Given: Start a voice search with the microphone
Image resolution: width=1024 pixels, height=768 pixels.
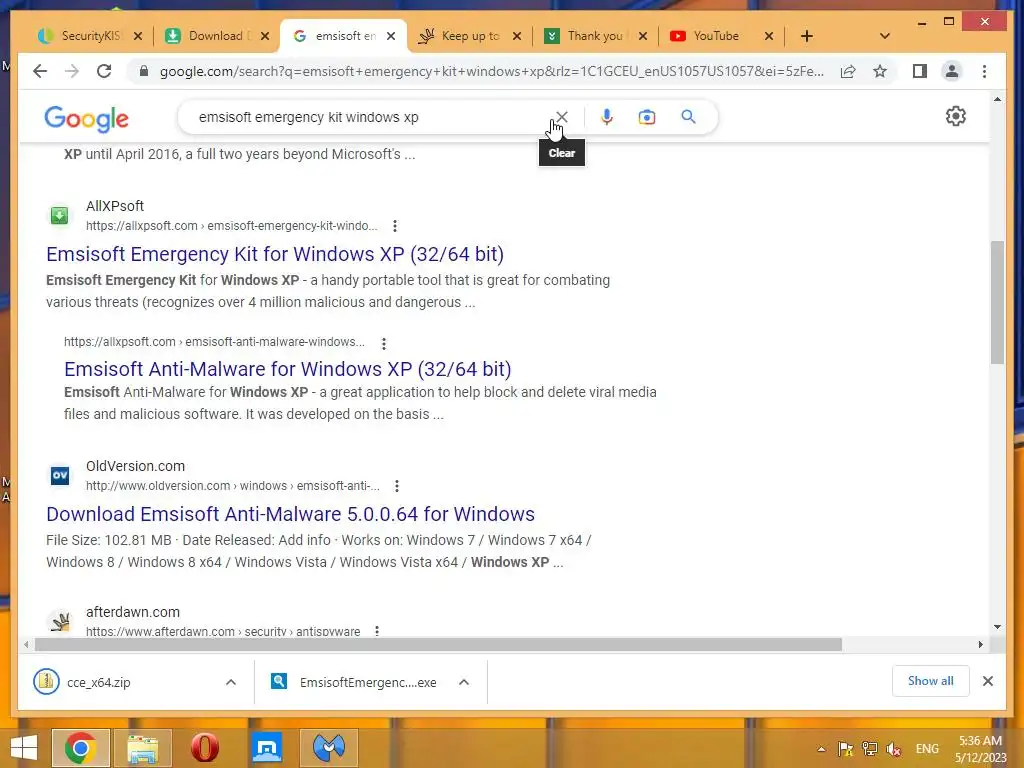Looking at the screenshot, I should pos(607,117).
